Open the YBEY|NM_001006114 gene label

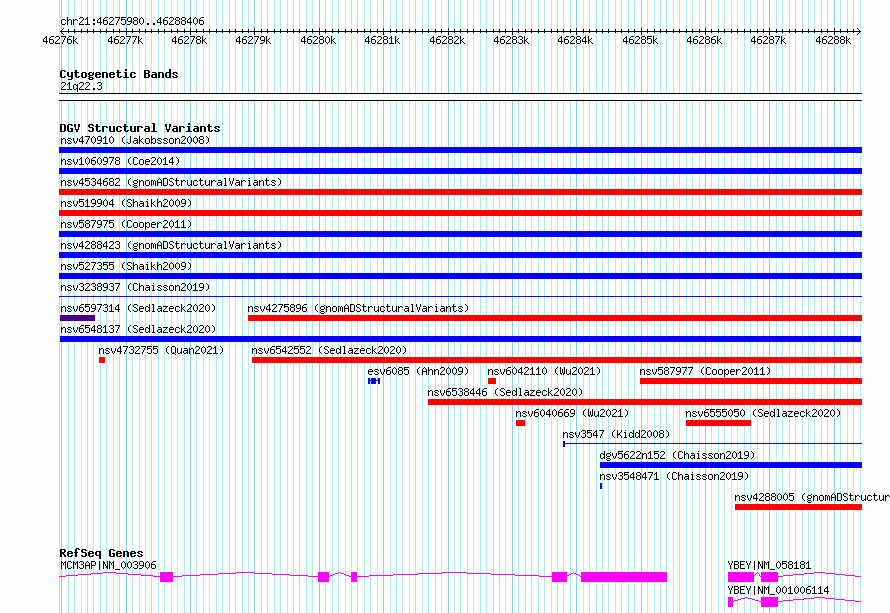tap(779, 590)
